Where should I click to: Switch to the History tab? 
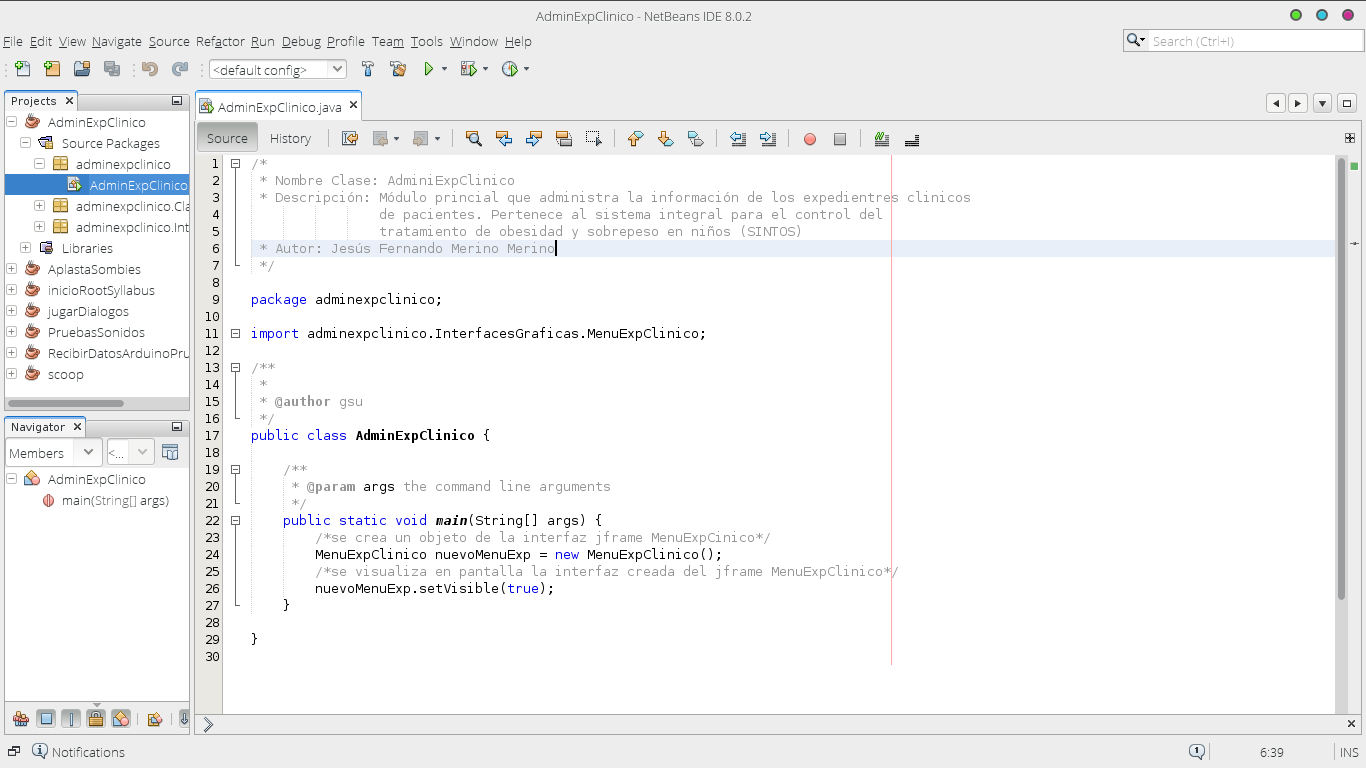point(290,138)
